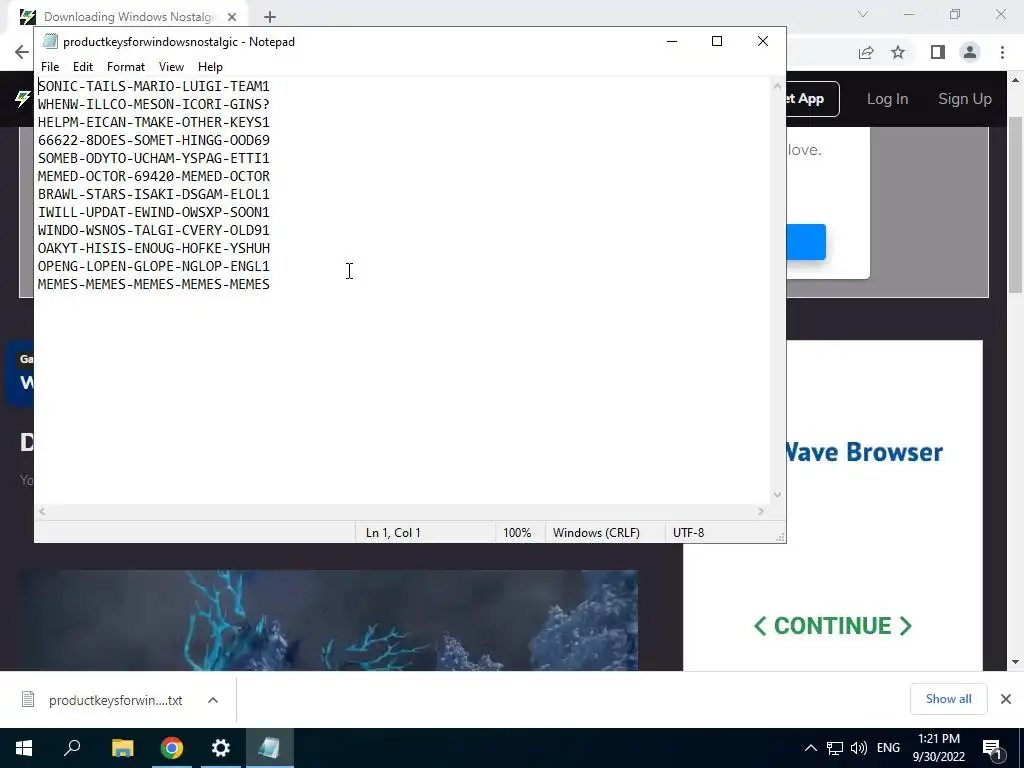Click the Log In link

coord(887,99)
